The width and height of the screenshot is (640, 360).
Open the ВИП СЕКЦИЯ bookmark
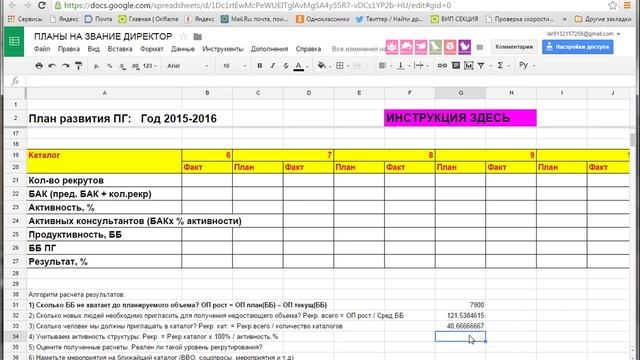pos(455,19)
